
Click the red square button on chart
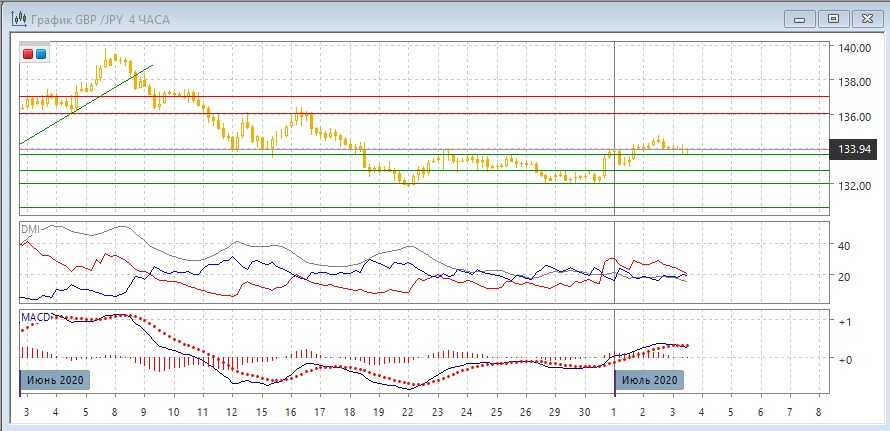[x=28, y=54]
